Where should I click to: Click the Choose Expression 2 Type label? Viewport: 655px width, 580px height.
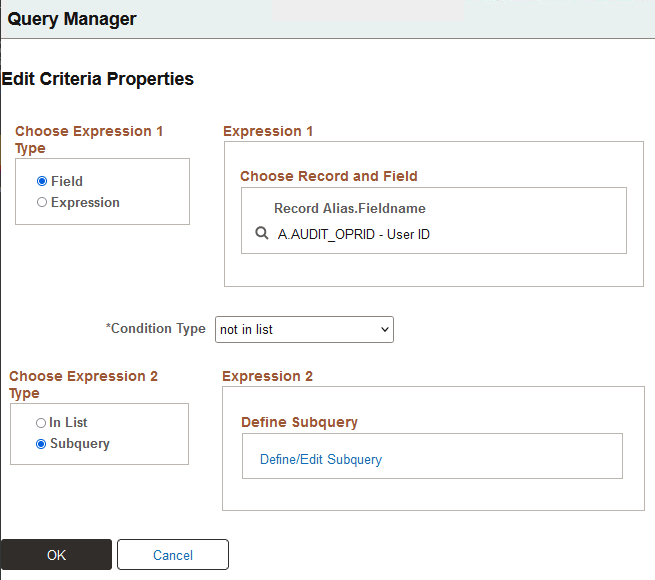coord(84,384)
